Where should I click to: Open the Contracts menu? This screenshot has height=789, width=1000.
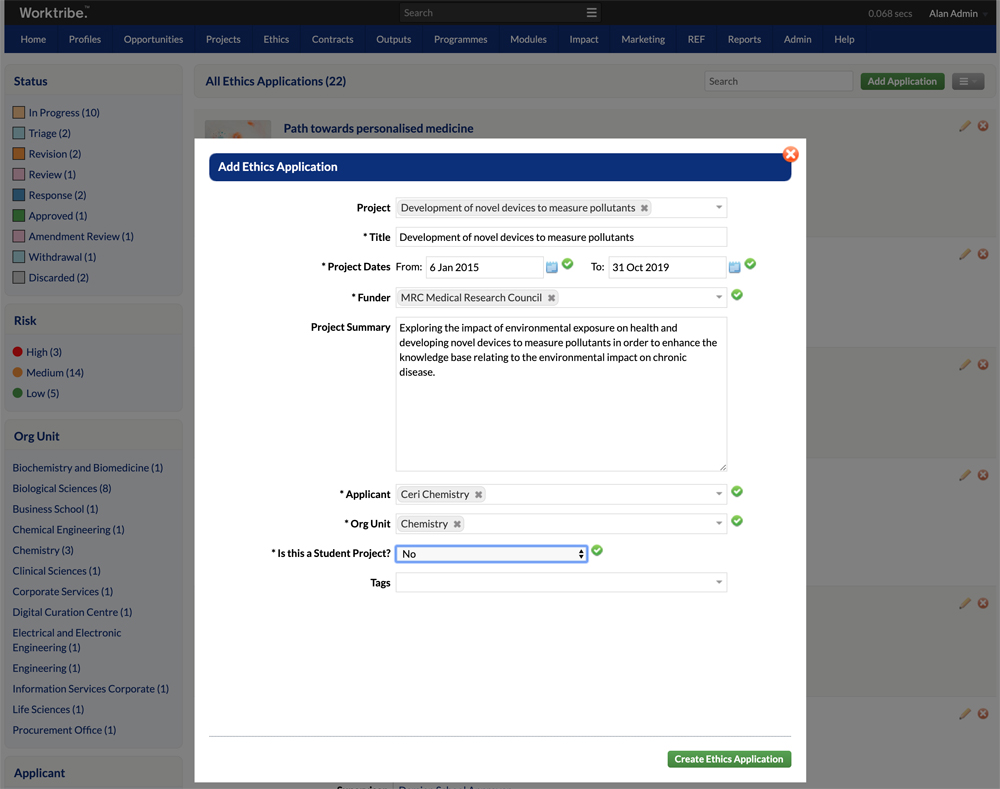pyautogui.click(x=332, y=40)
